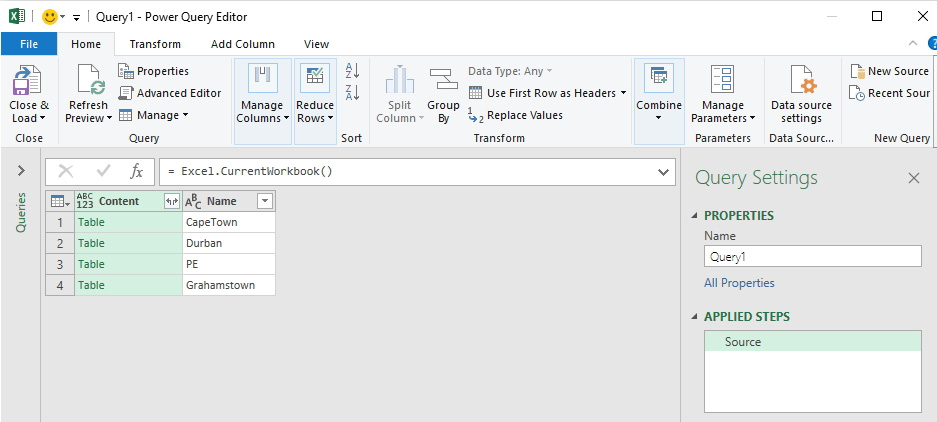The height and width of the screenshot is (422, 937).
Task: Click the Manage Columns icon
Action: point(263,78)
